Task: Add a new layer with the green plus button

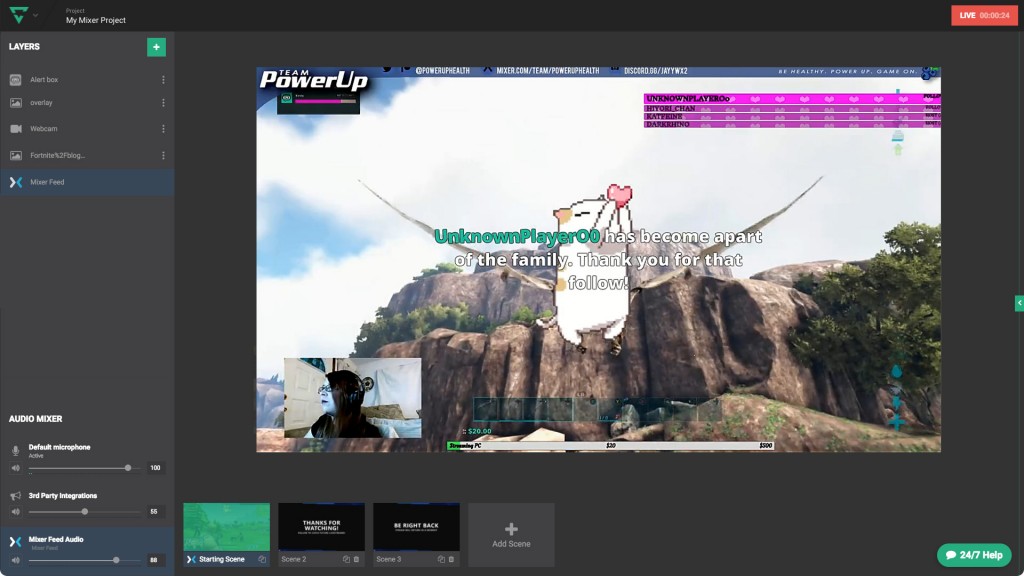Action: (156, 47)
